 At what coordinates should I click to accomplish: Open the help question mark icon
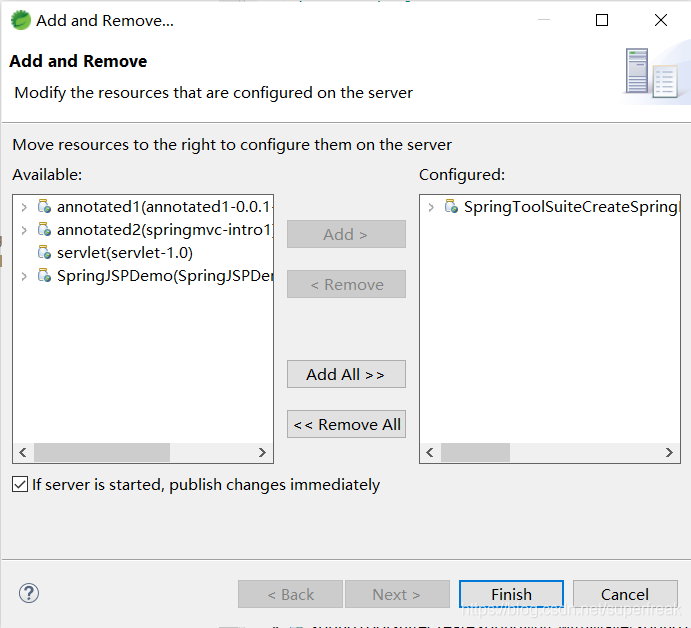[x=29, y=593]
